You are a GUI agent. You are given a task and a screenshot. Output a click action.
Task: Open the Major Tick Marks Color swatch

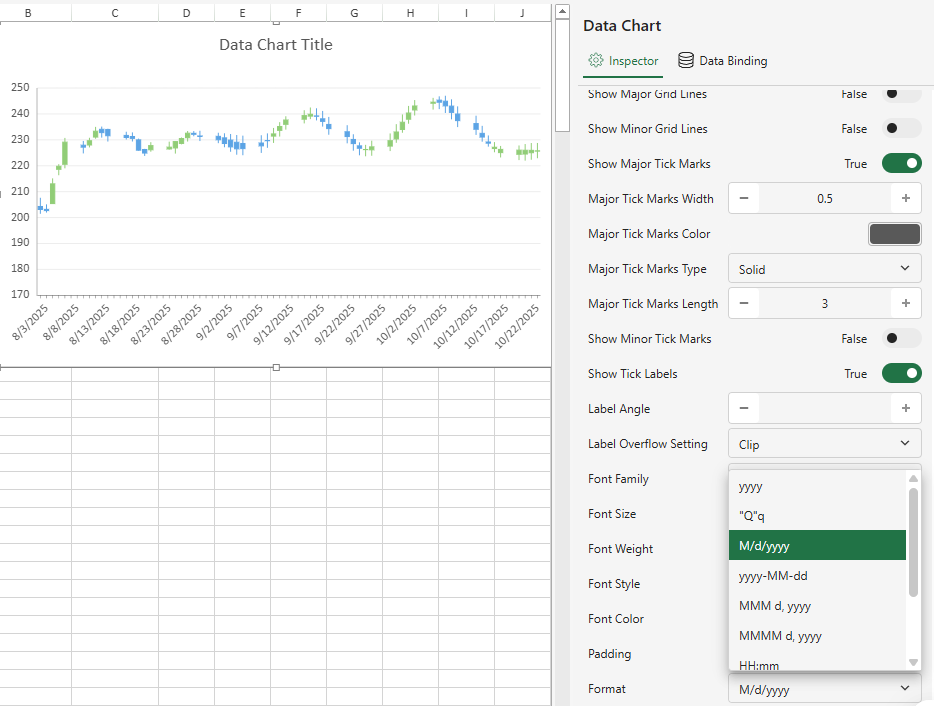click(895, 234)
